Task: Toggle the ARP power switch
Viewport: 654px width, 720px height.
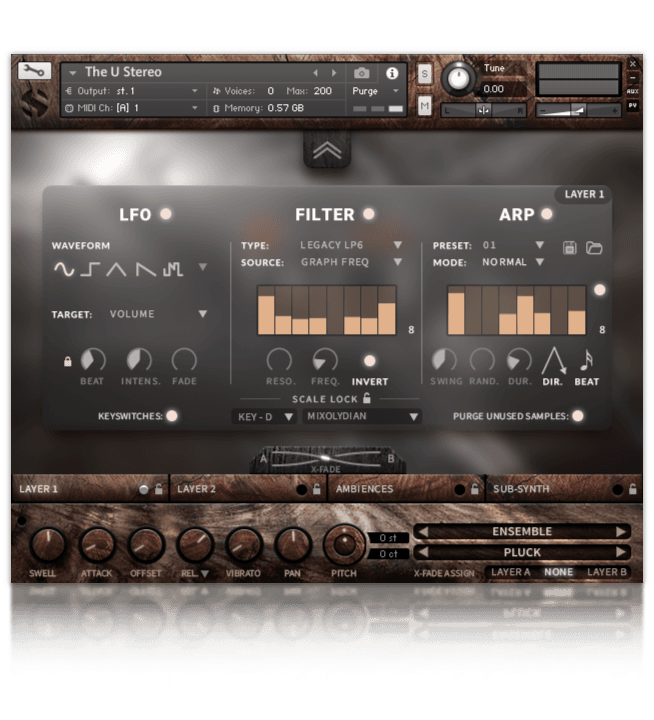Action: [547, 214]
